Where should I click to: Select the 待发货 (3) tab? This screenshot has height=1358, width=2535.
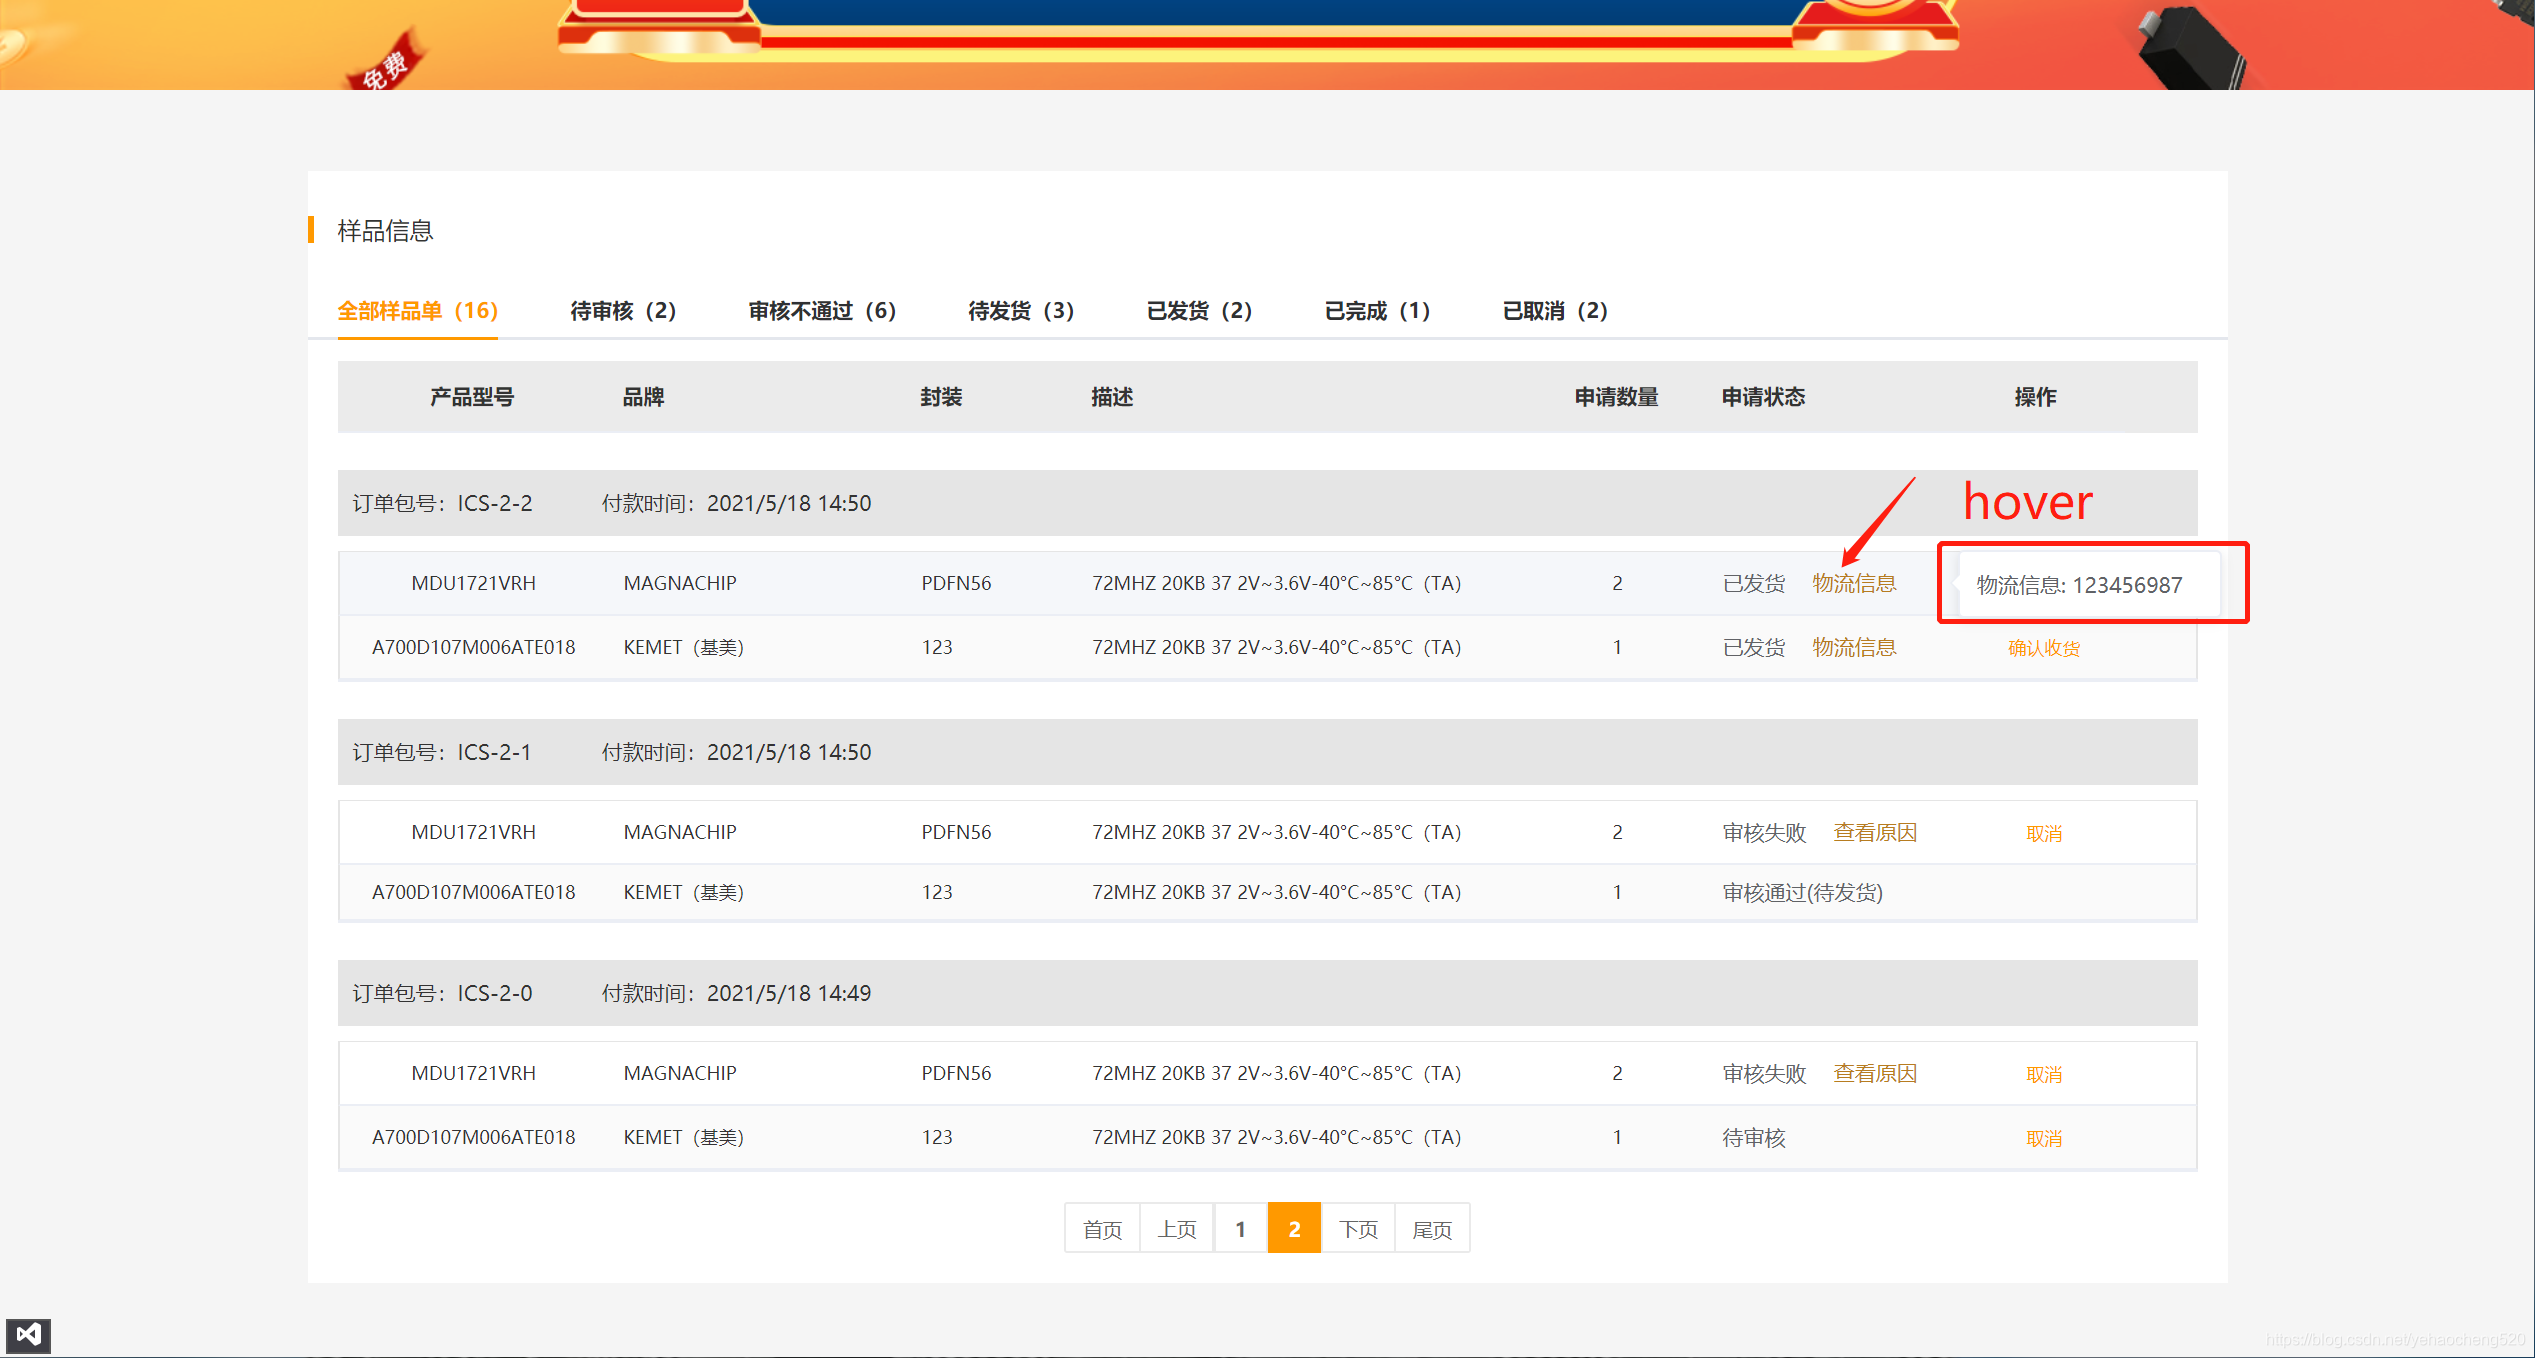pyautogui.click(x=1020, y=311)
